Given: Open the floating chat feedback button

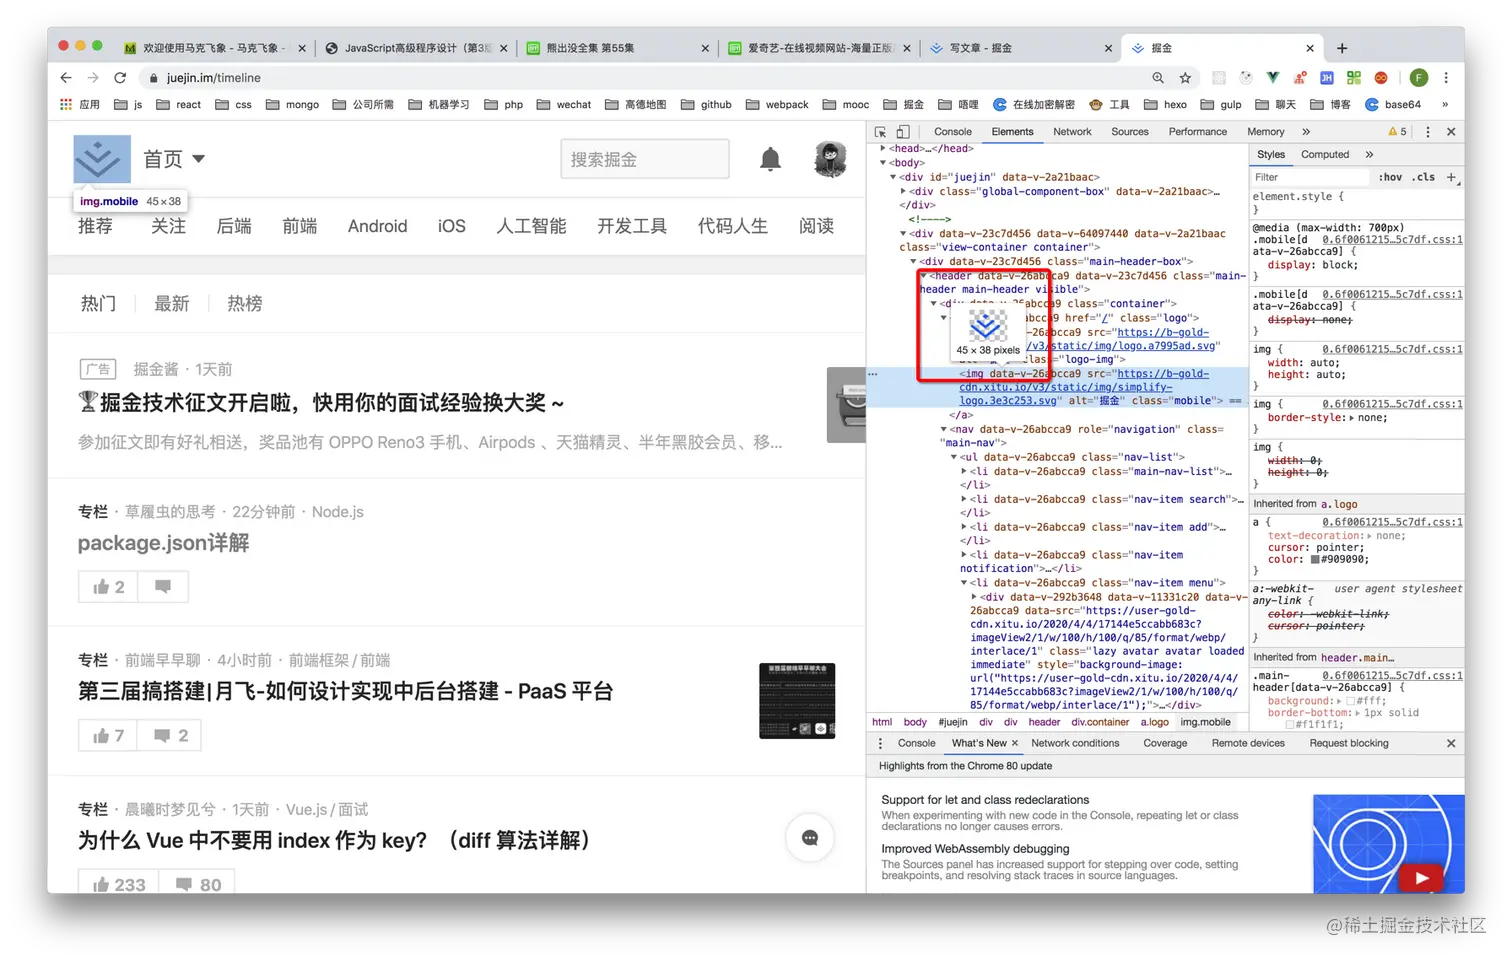Looking at the screenshot, I should 810,838.
